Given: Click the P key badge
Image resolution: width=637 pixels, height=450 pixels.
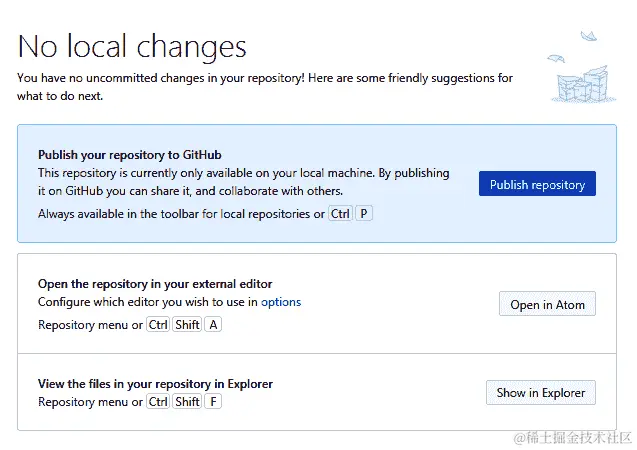Looking at the screenshot, I should point(364,214).
